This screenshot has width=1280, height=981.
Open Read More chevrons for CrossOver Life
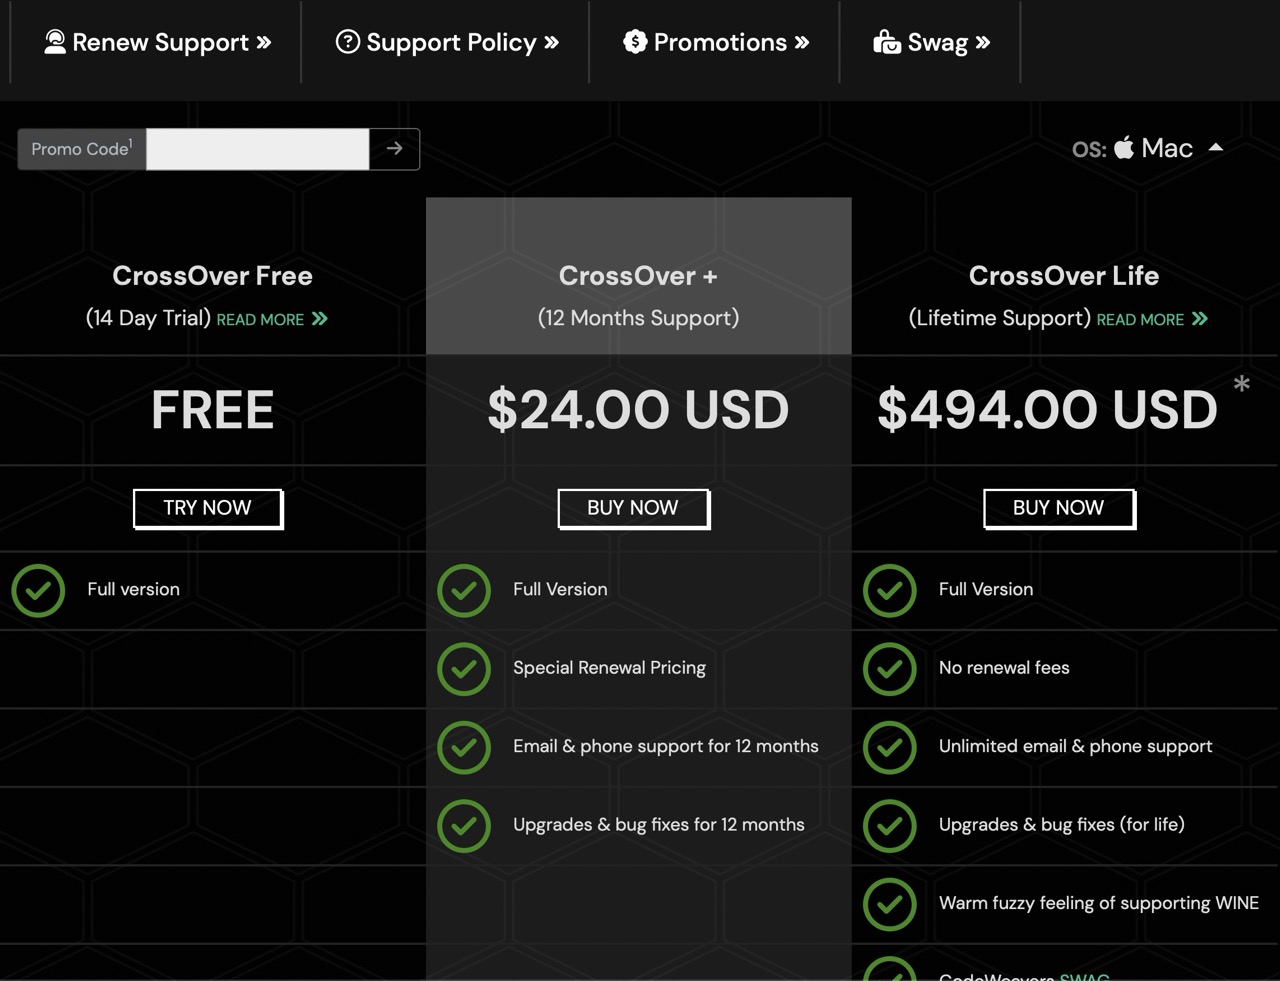1200,319
